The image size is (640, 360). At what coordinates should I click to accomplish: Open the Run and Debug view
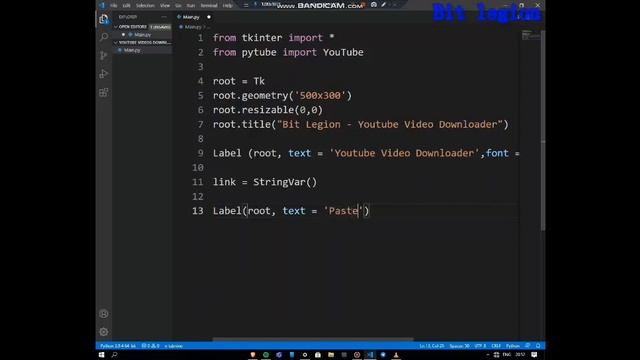104,74
